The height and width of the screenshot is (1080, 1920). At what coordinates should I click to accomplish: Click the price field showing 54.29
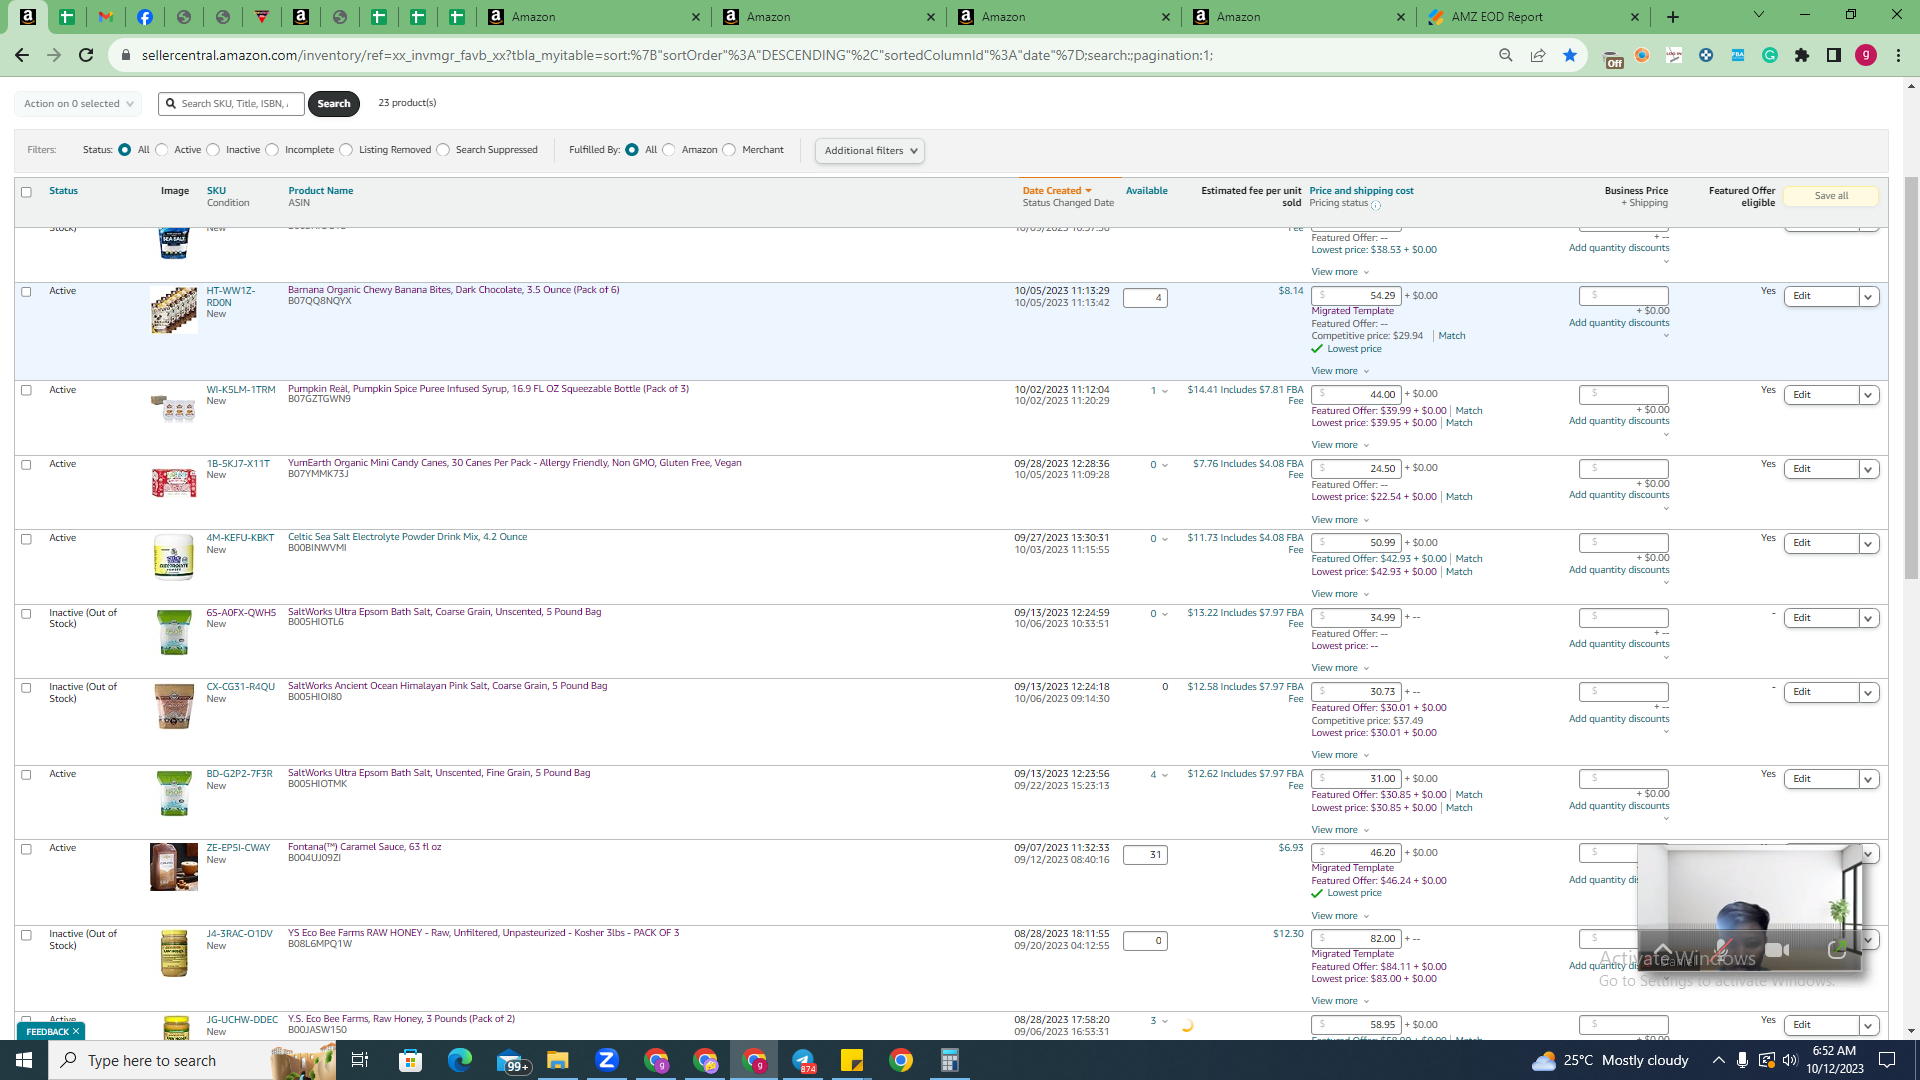click(1357, 296)
